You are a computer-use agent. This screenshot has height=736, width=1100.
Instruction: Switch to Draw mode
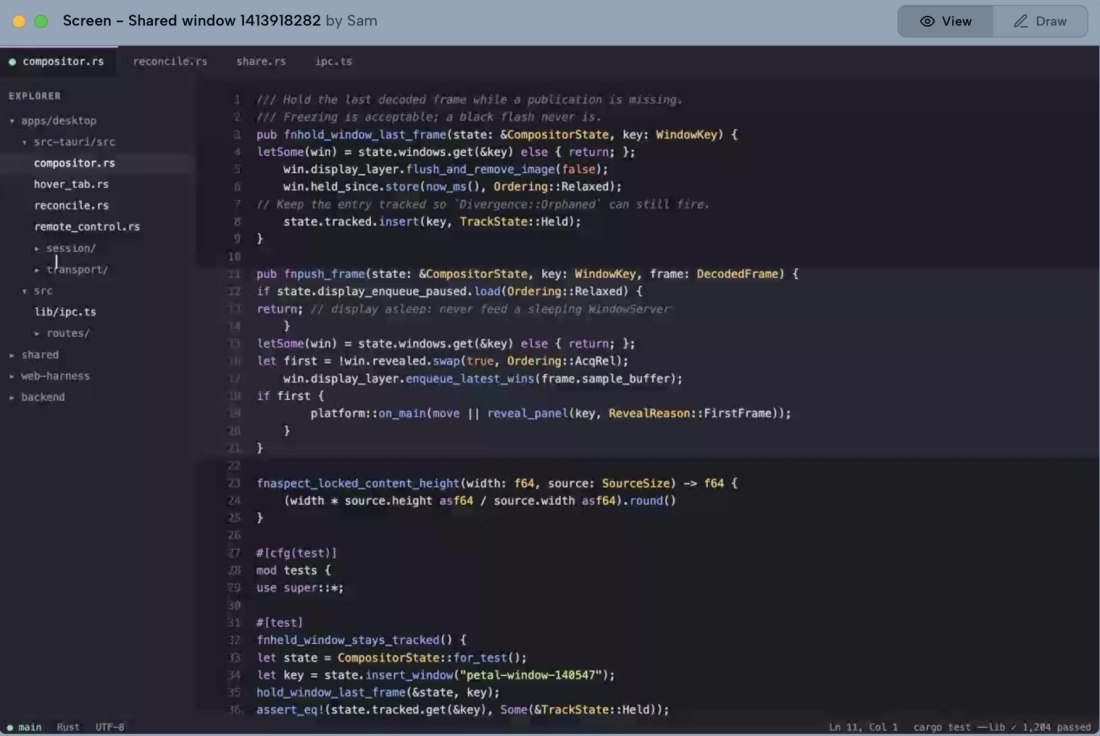coord(1040,21)
